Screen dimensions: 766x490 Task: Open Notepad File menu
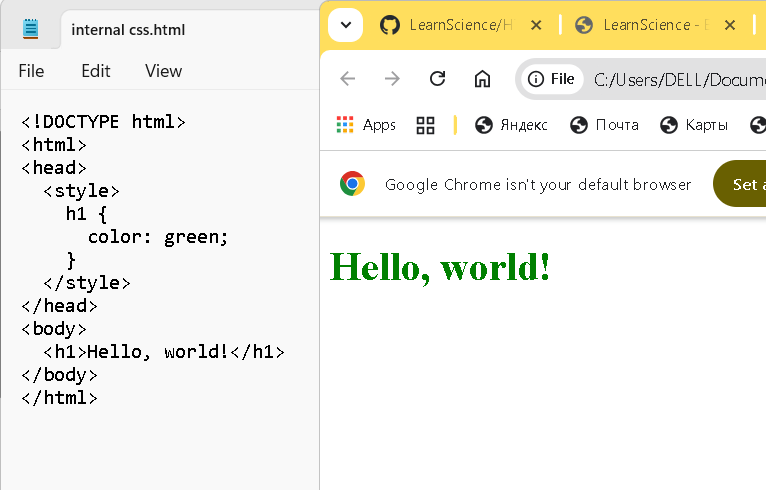coord(31,71)
